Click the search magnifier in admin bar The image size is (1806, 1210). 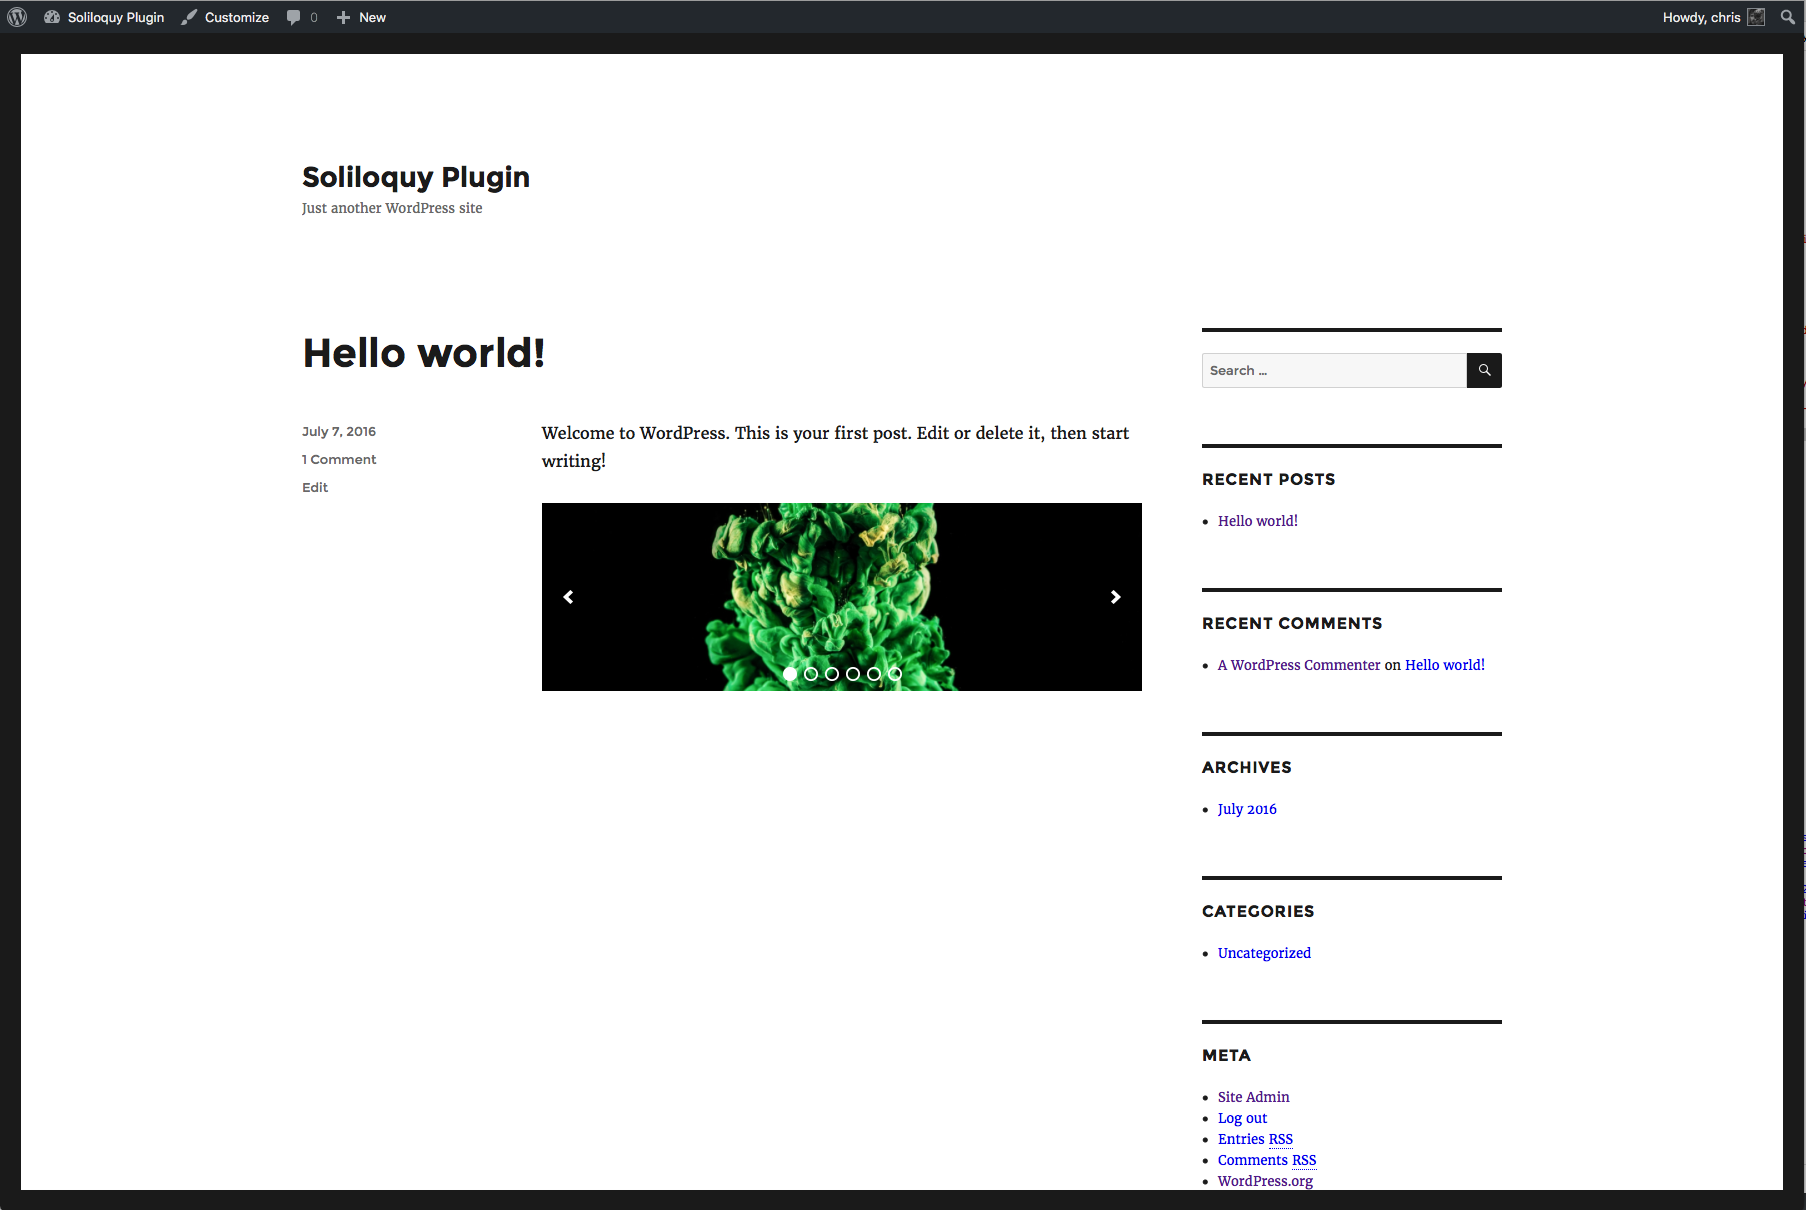pyautogui.click(x=1788, y=17)
